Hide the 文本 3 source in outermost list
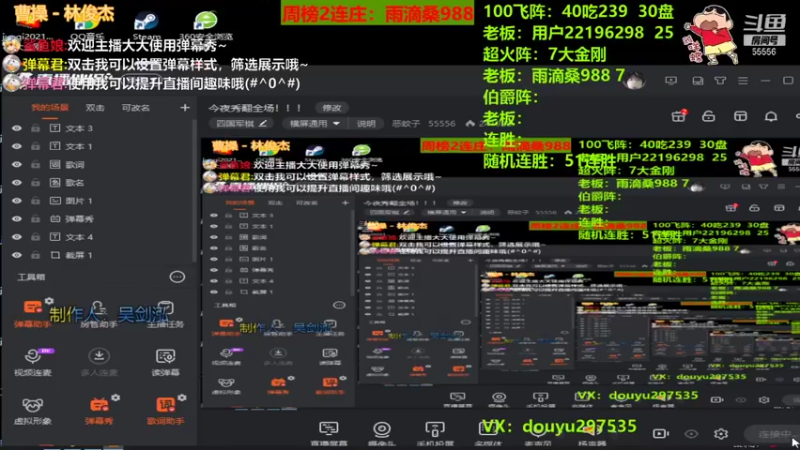Image resolution: width=800 pixels, height=450 pixels. 17,128
